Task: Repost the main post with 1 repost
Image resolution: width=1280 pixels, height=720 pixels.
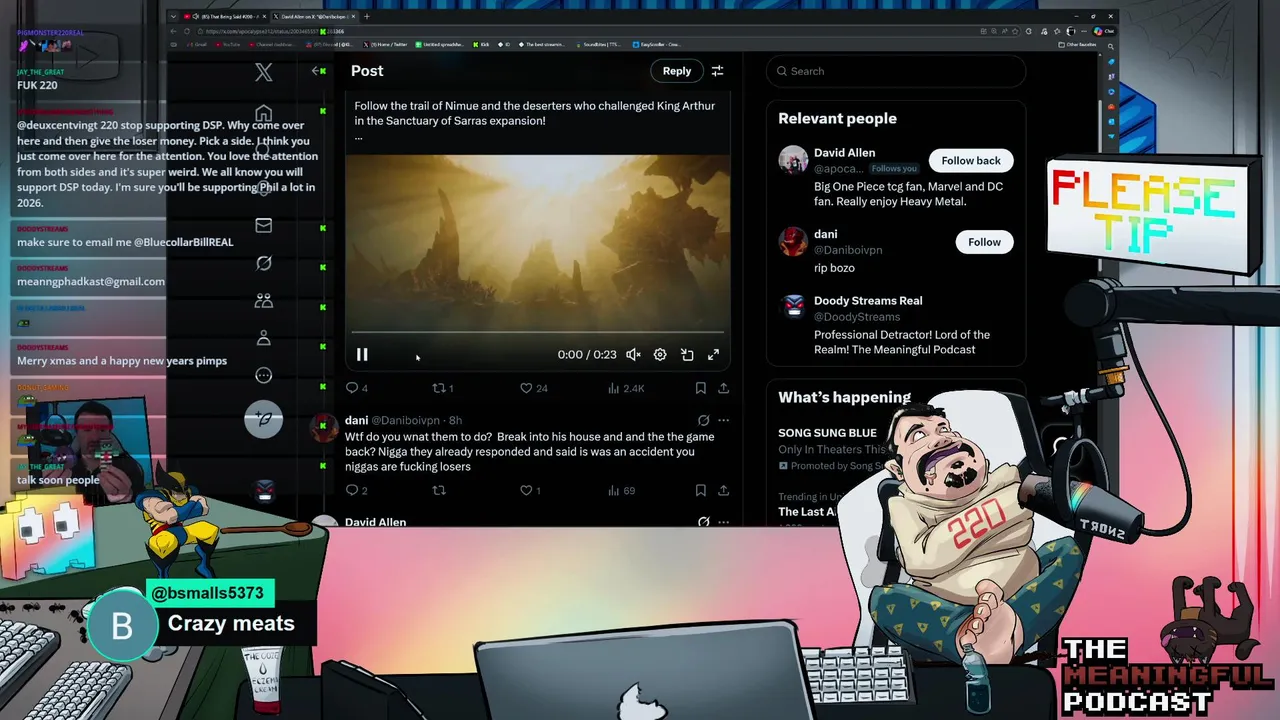Action: click(442, 388)
